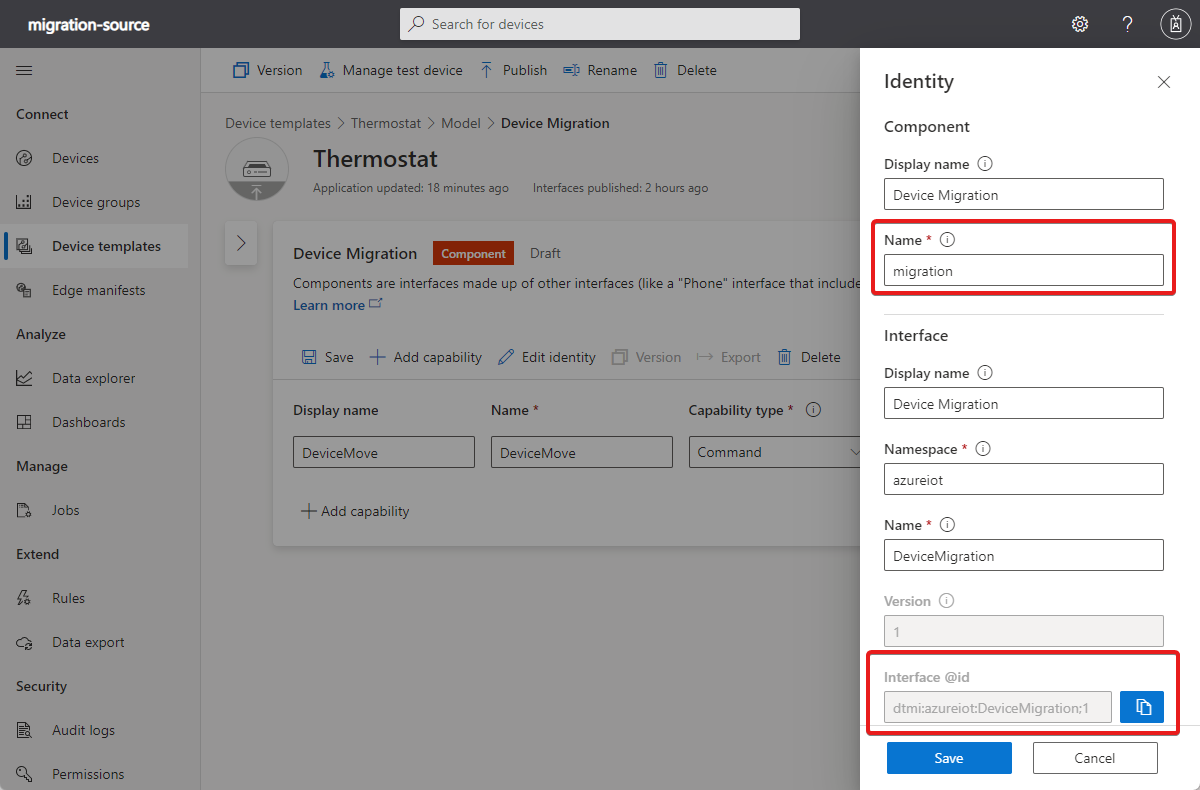This screenshot has height=790, width=1200.
Task: Open Data explorer
Action: (x=94, y=378)
